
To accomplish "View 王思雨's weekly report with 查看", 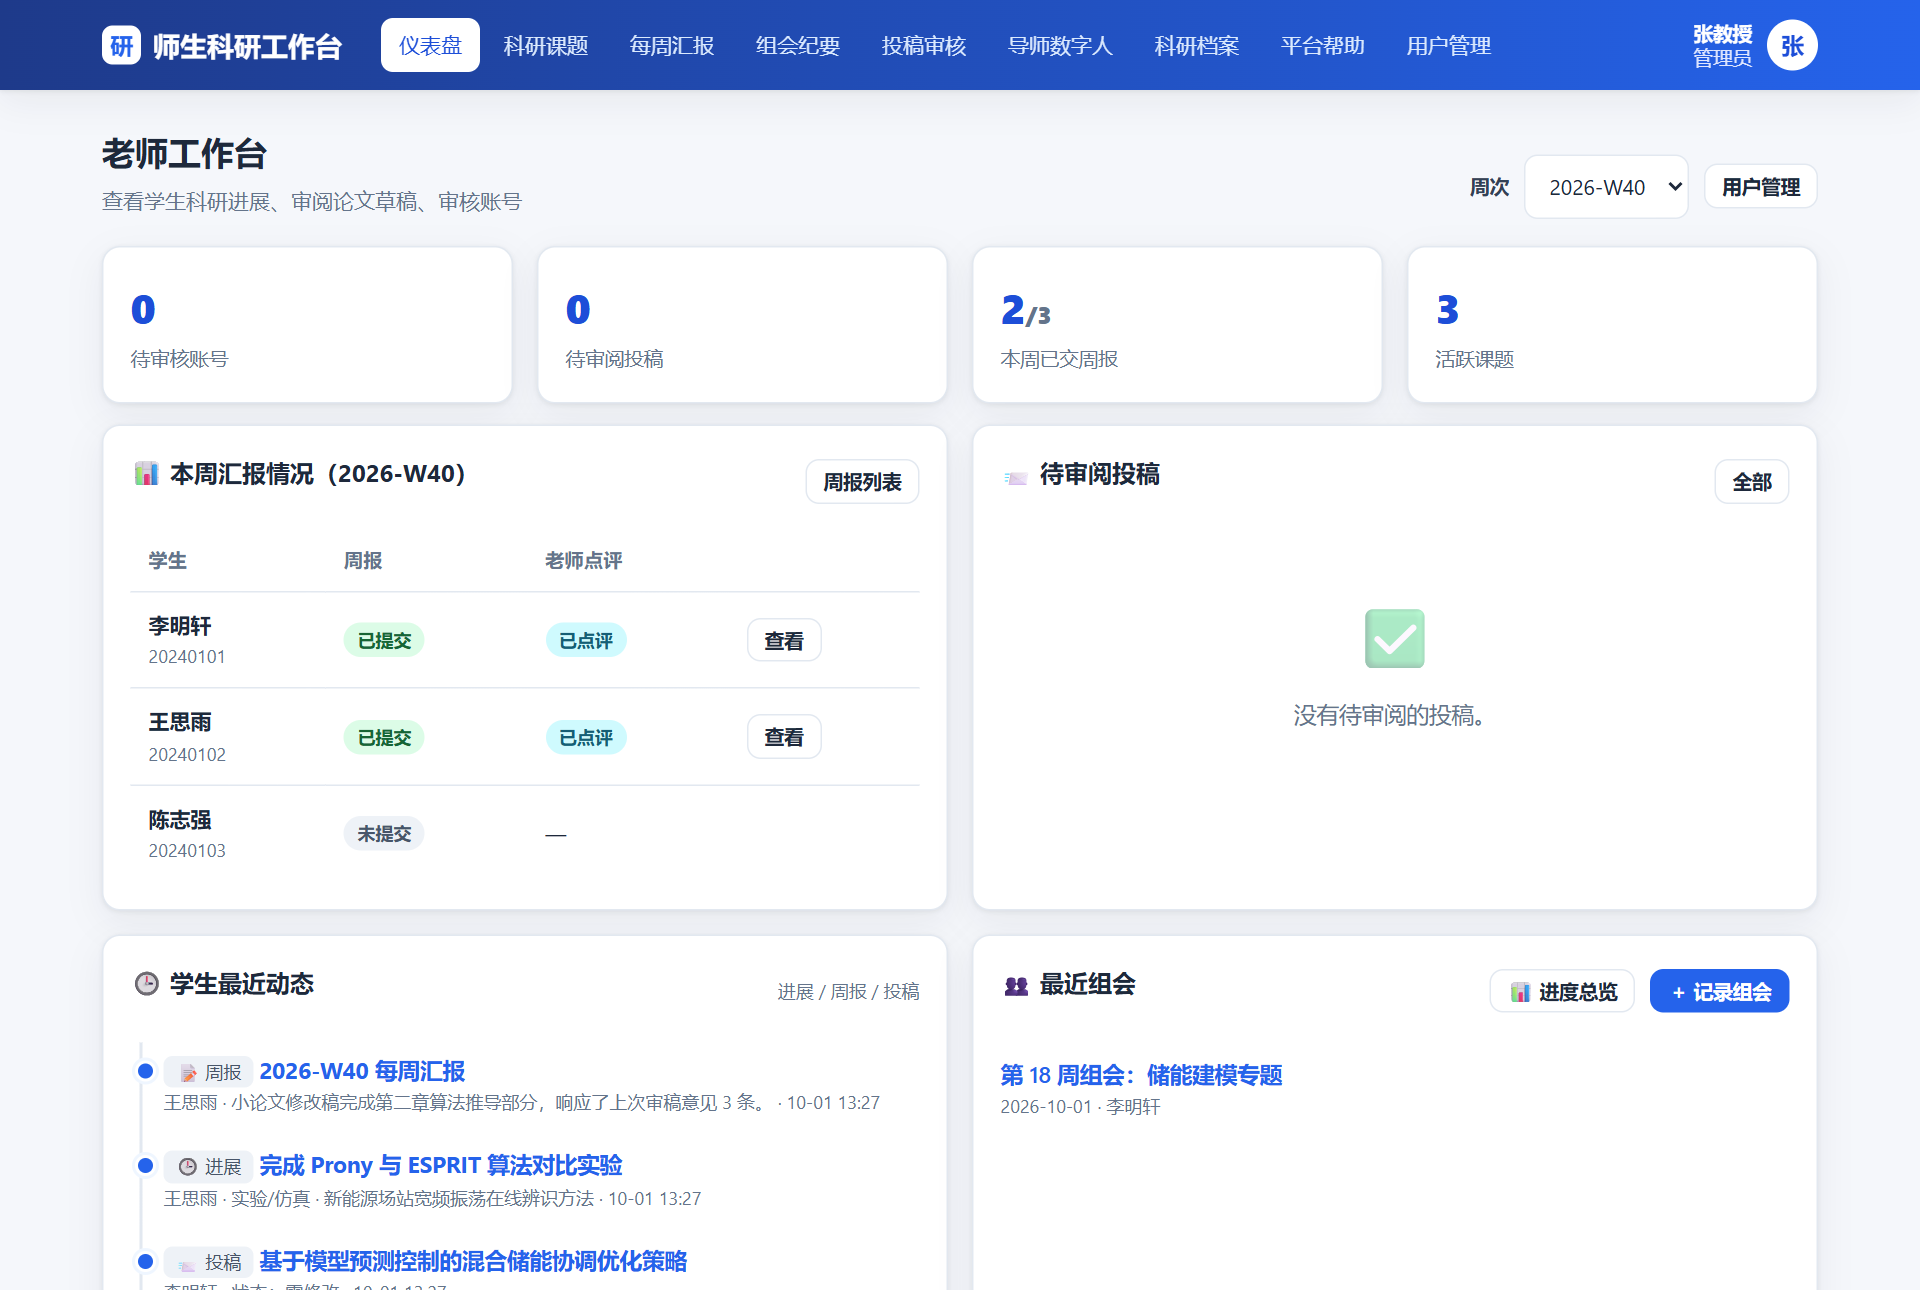I will point(784,737).
